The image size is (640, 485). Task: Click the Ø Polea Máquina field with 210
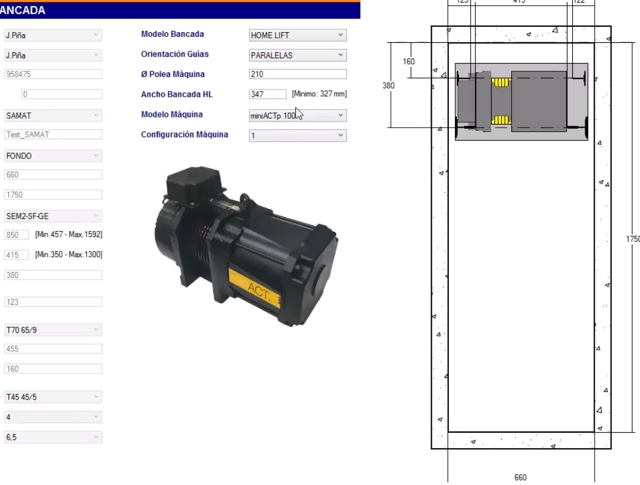(x=298, y=74)
